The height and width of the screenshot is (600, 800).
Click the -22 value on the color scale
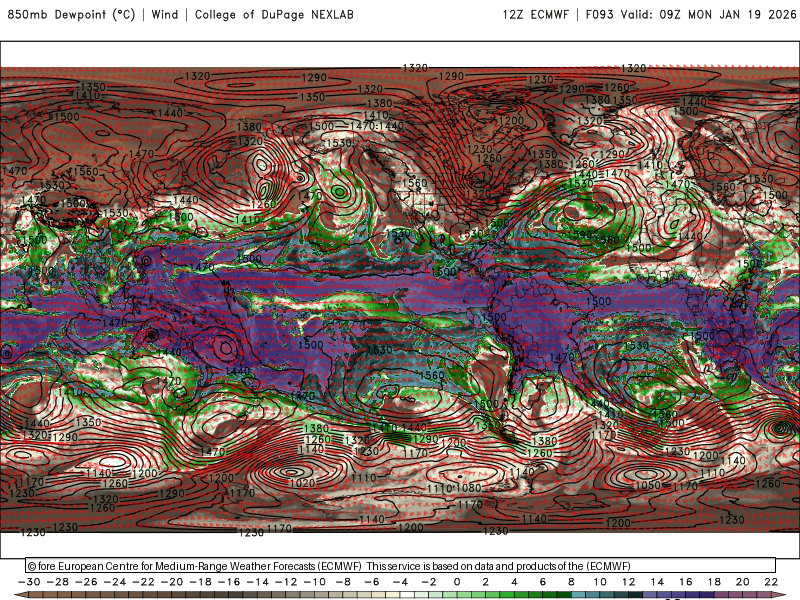click(x=144, y=582)
